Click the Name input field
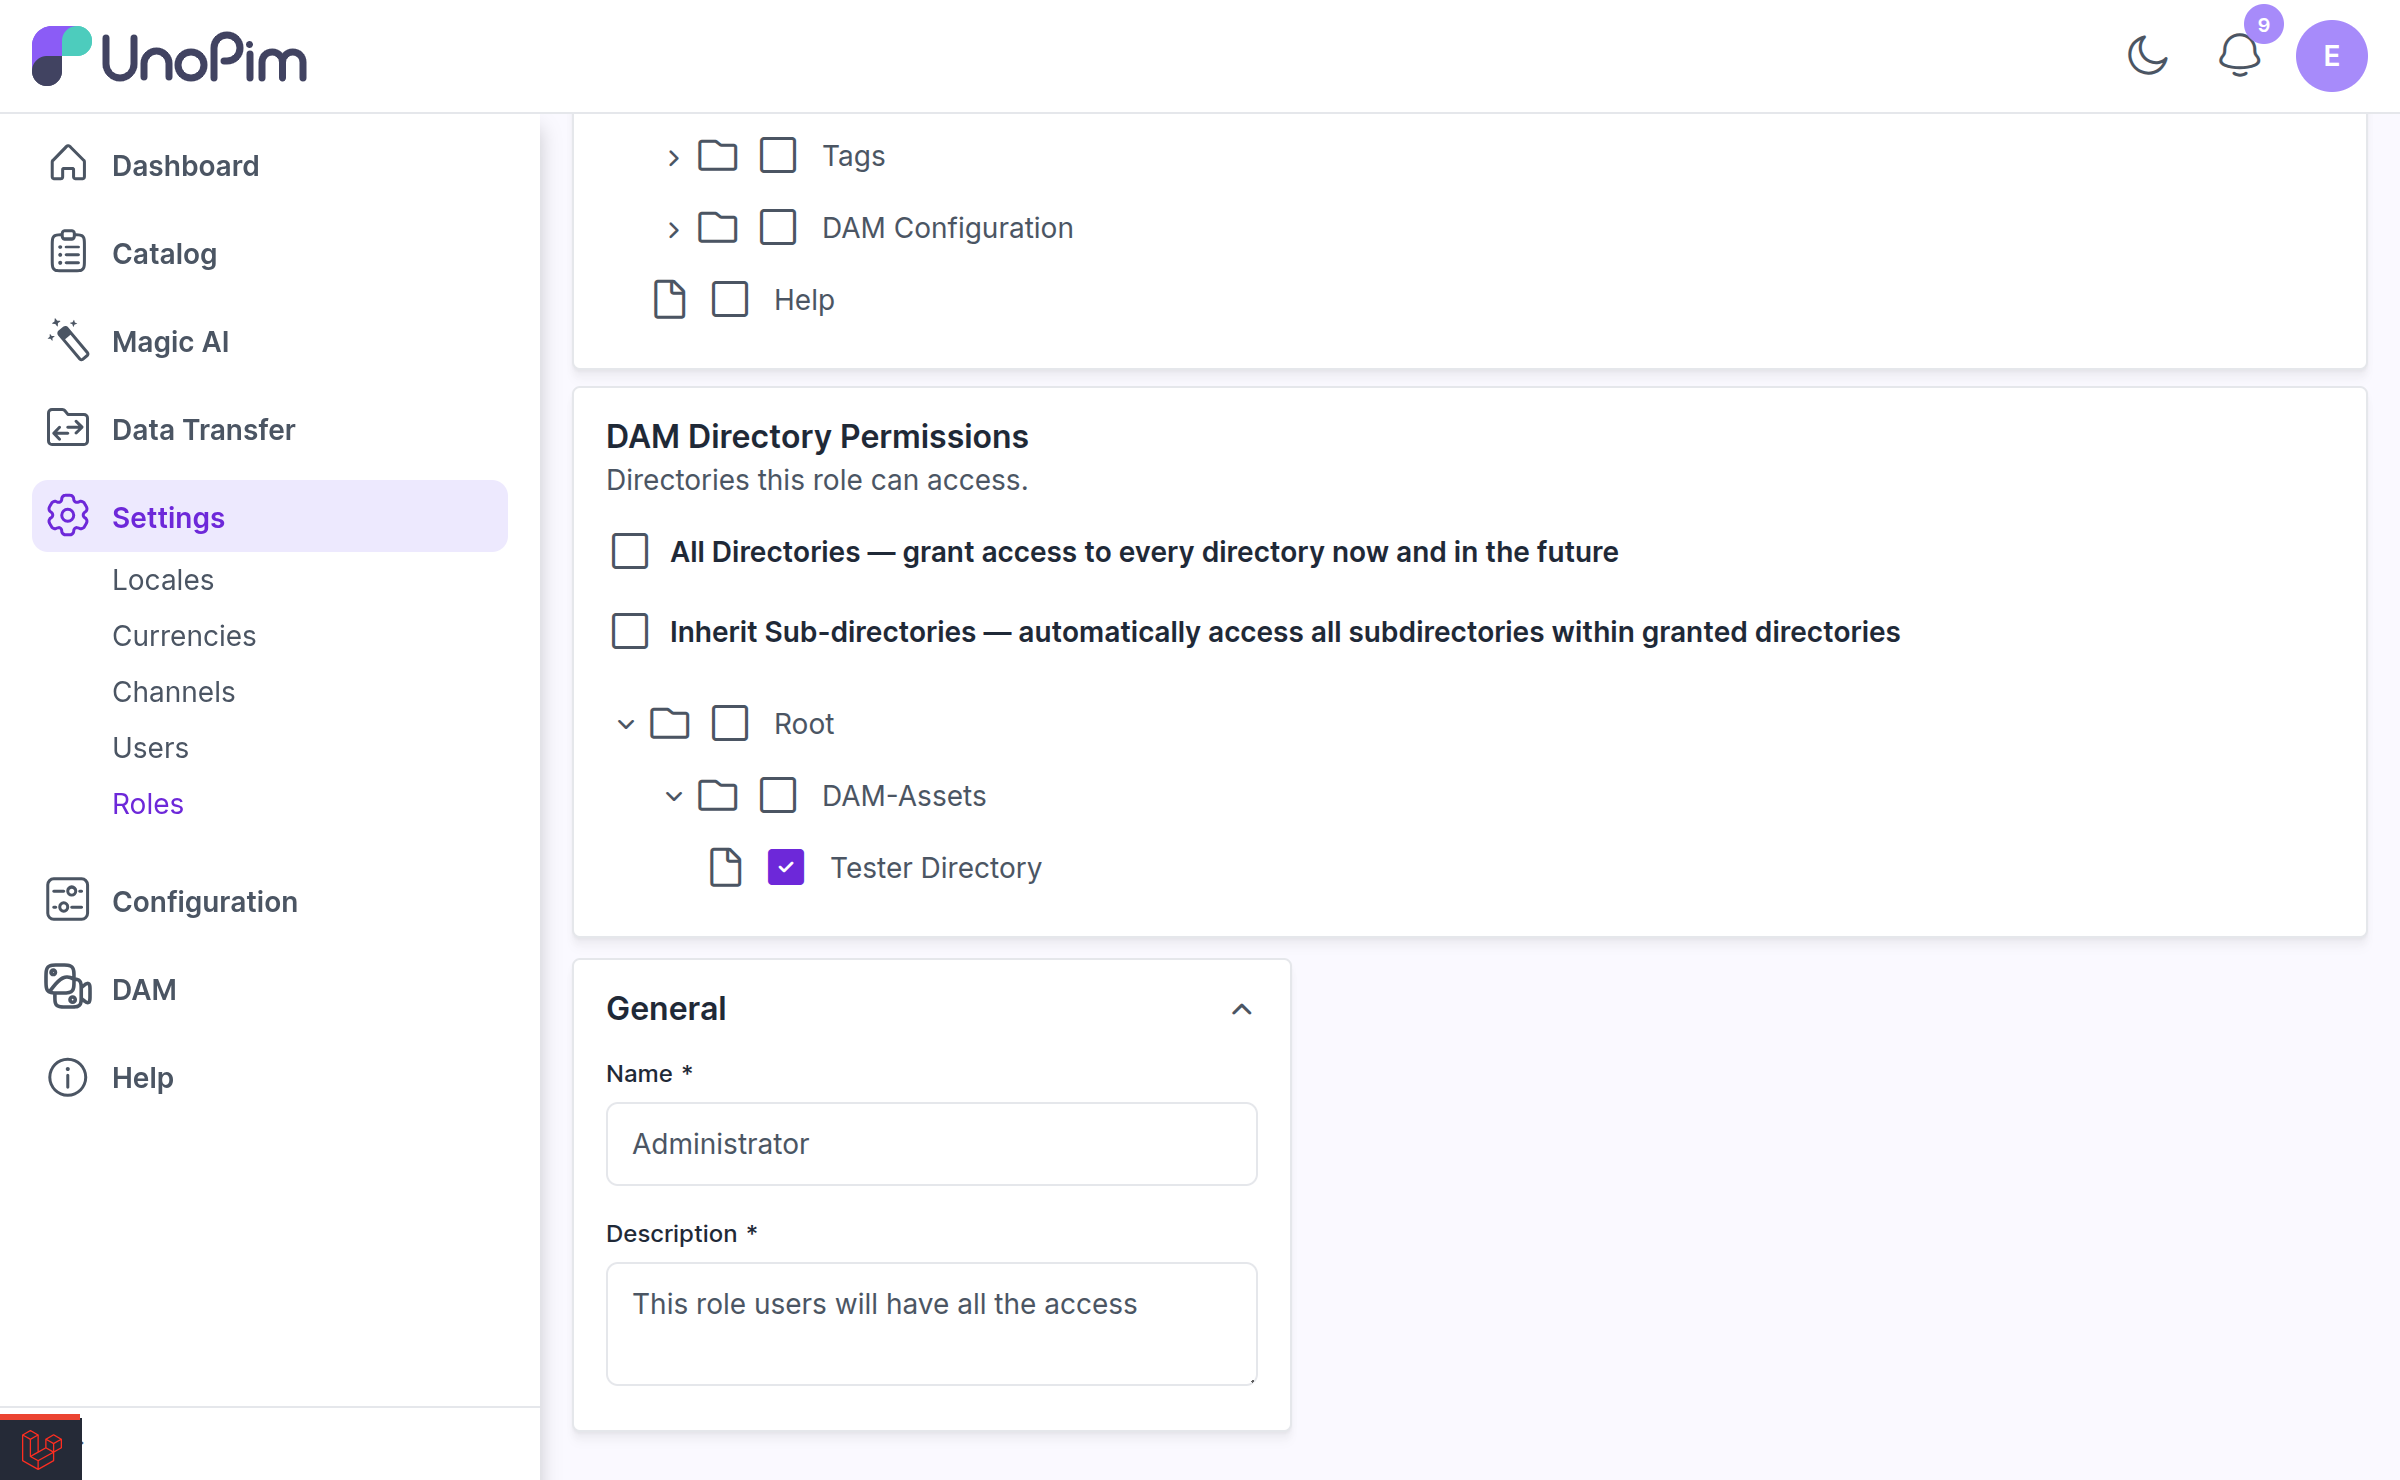This screenshot has width=2400, height=1480. click(931, 1144)
